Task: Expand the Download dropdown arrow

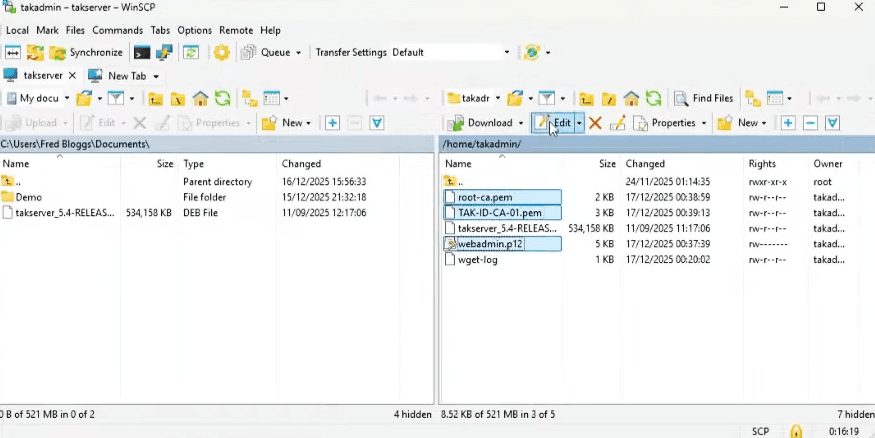Action: tap(521, 123)
